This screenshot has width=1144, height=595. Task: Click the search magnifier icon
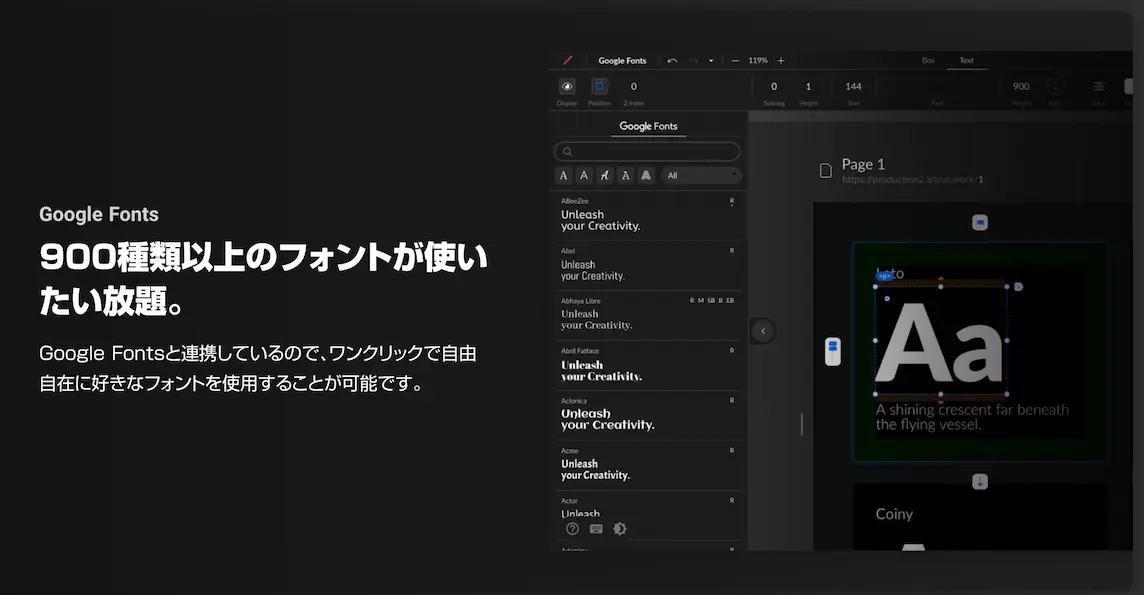click(x=567, y=152)
